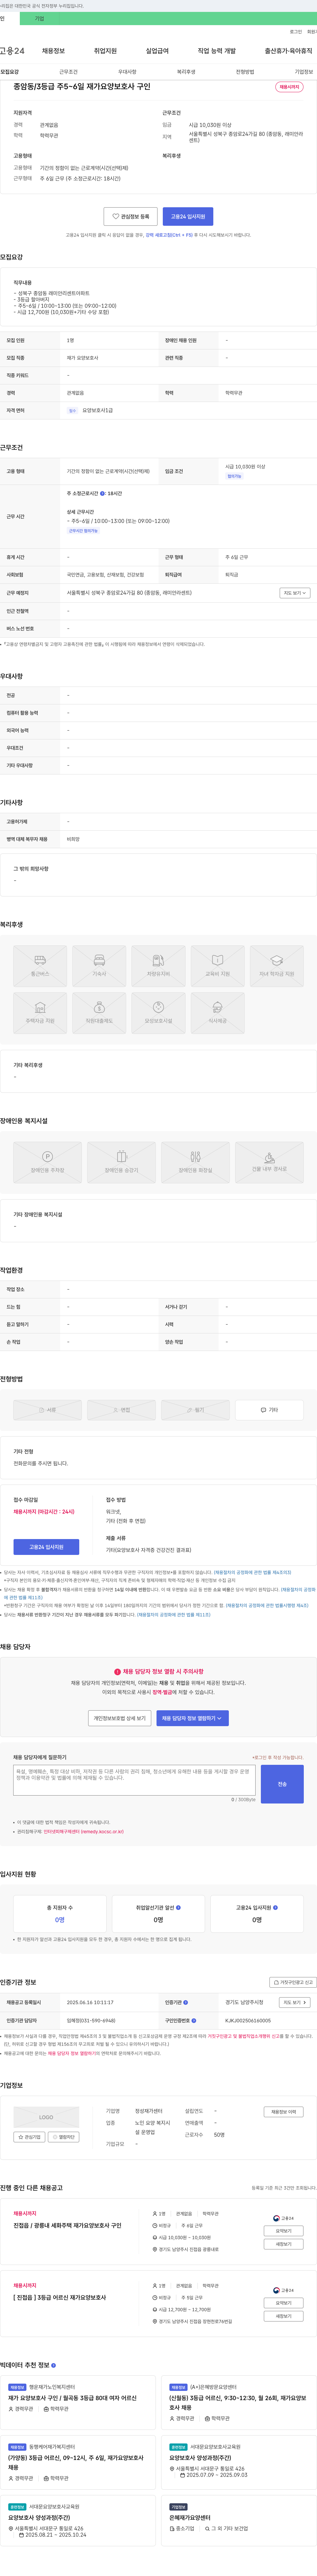This screenshot has width=317, height=2576.
Task: Open the 취업지원 menu
Action: (105, 51)
